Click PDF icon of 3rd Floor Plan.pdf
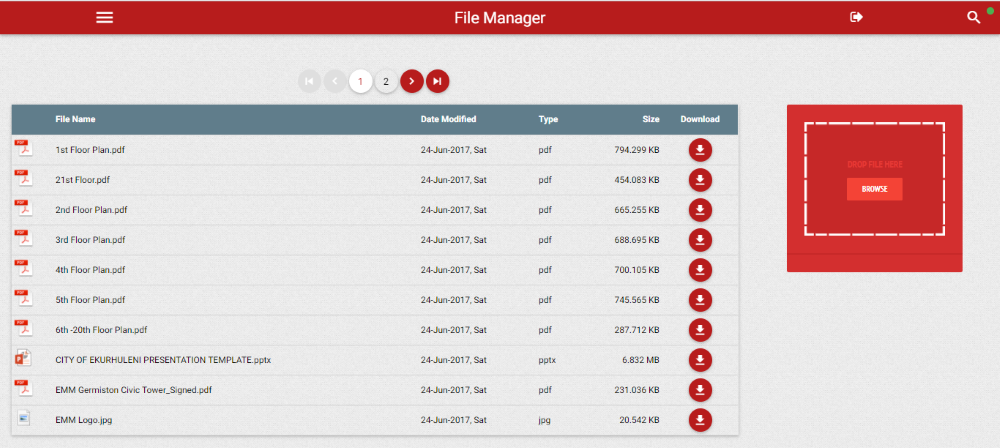Viewport: 1000px width, 448px height. point(24,238)
